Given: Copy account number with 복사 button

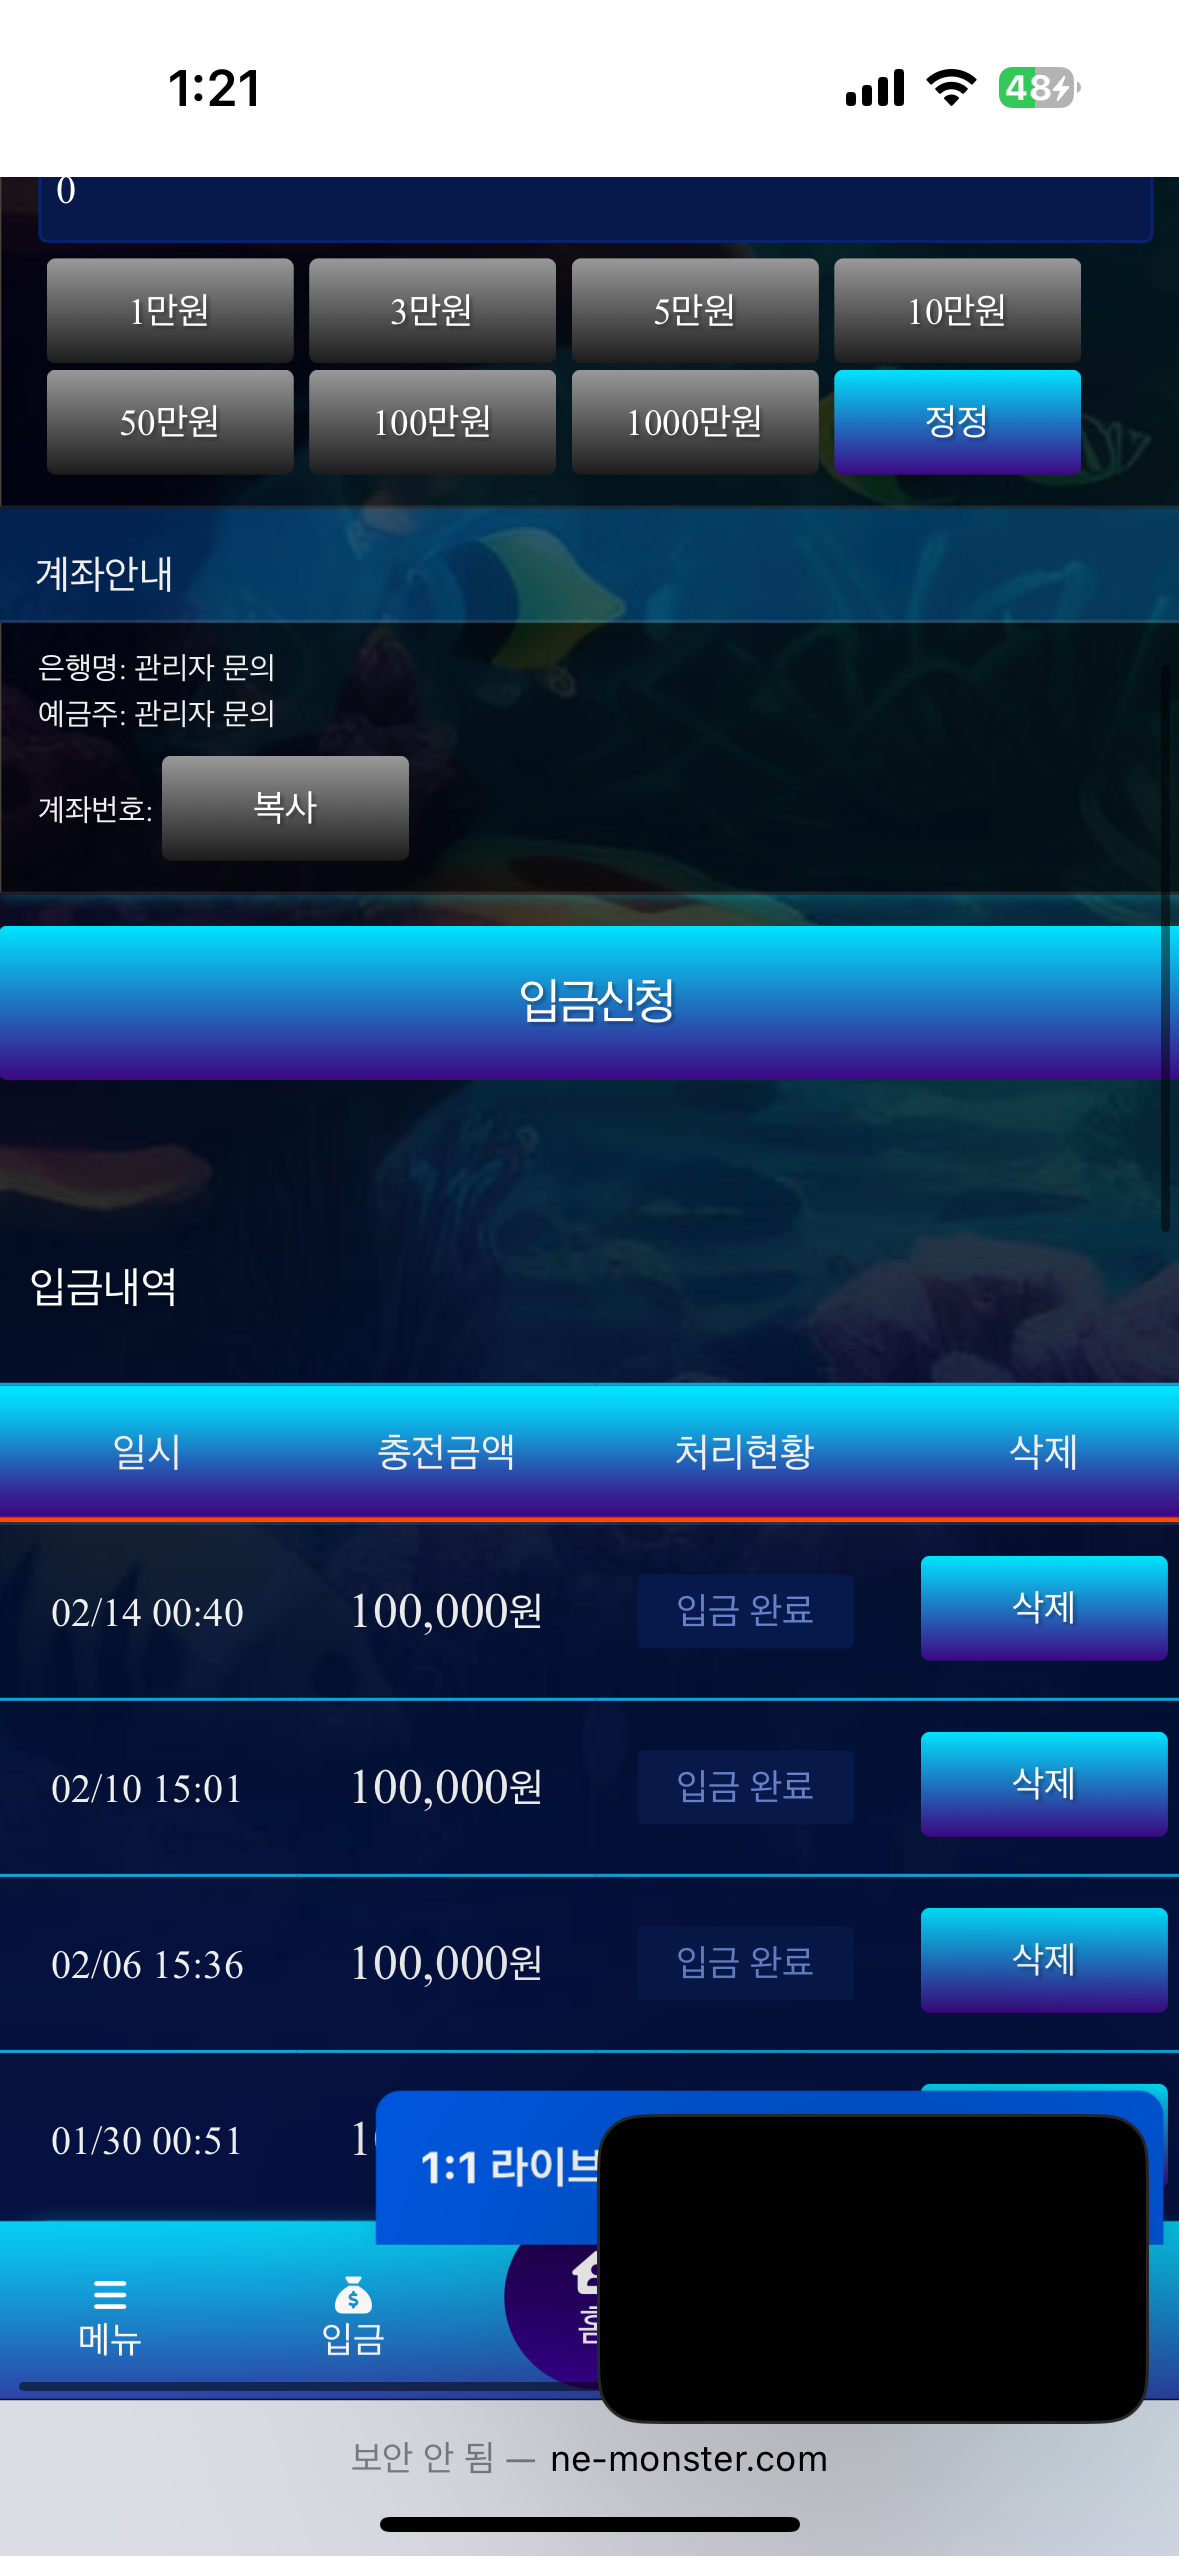Looking at the screenshot, I should coord(285,808).
